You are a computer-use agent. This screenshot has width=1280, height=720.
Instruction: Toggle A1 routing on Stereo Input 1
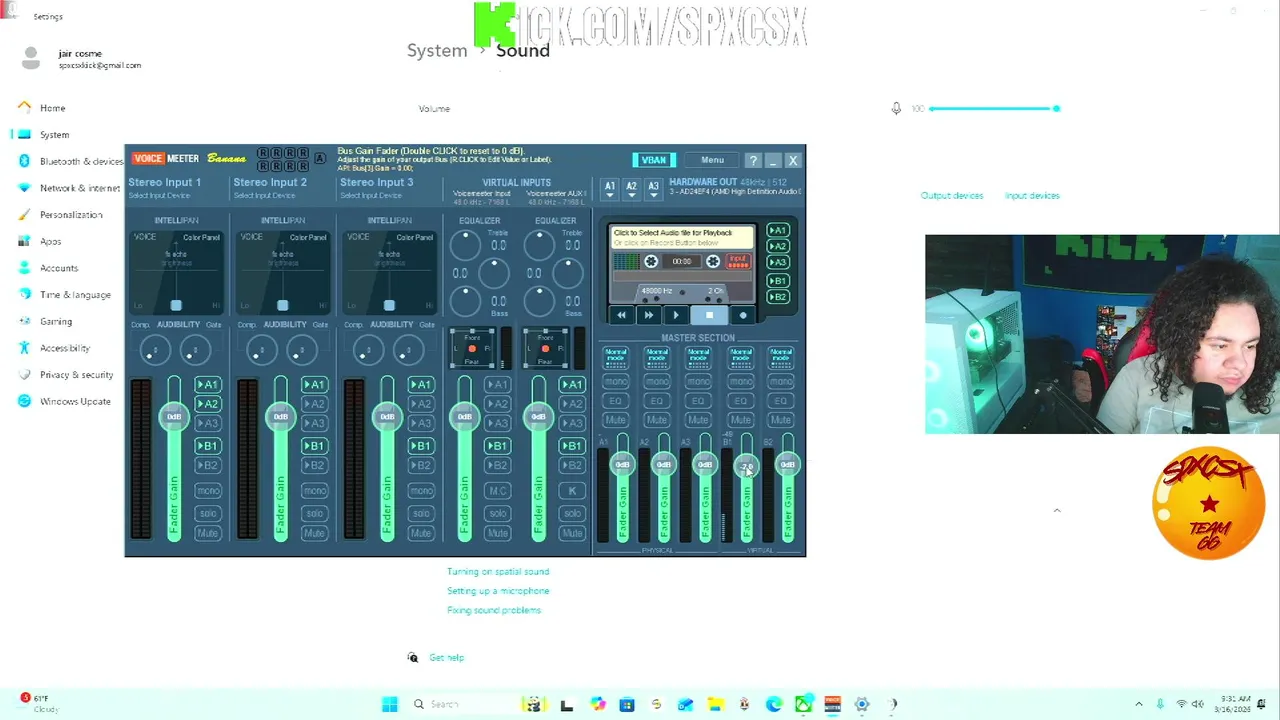coord(208,384)
